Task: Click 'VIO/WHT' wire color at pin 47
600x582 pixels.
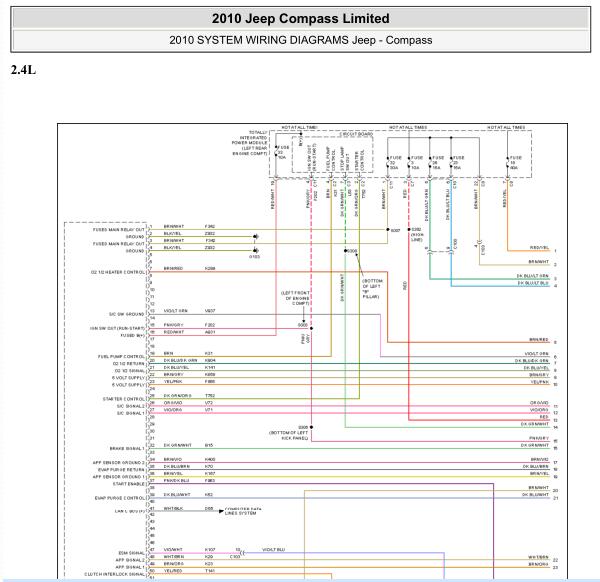Action: (173, 549)
